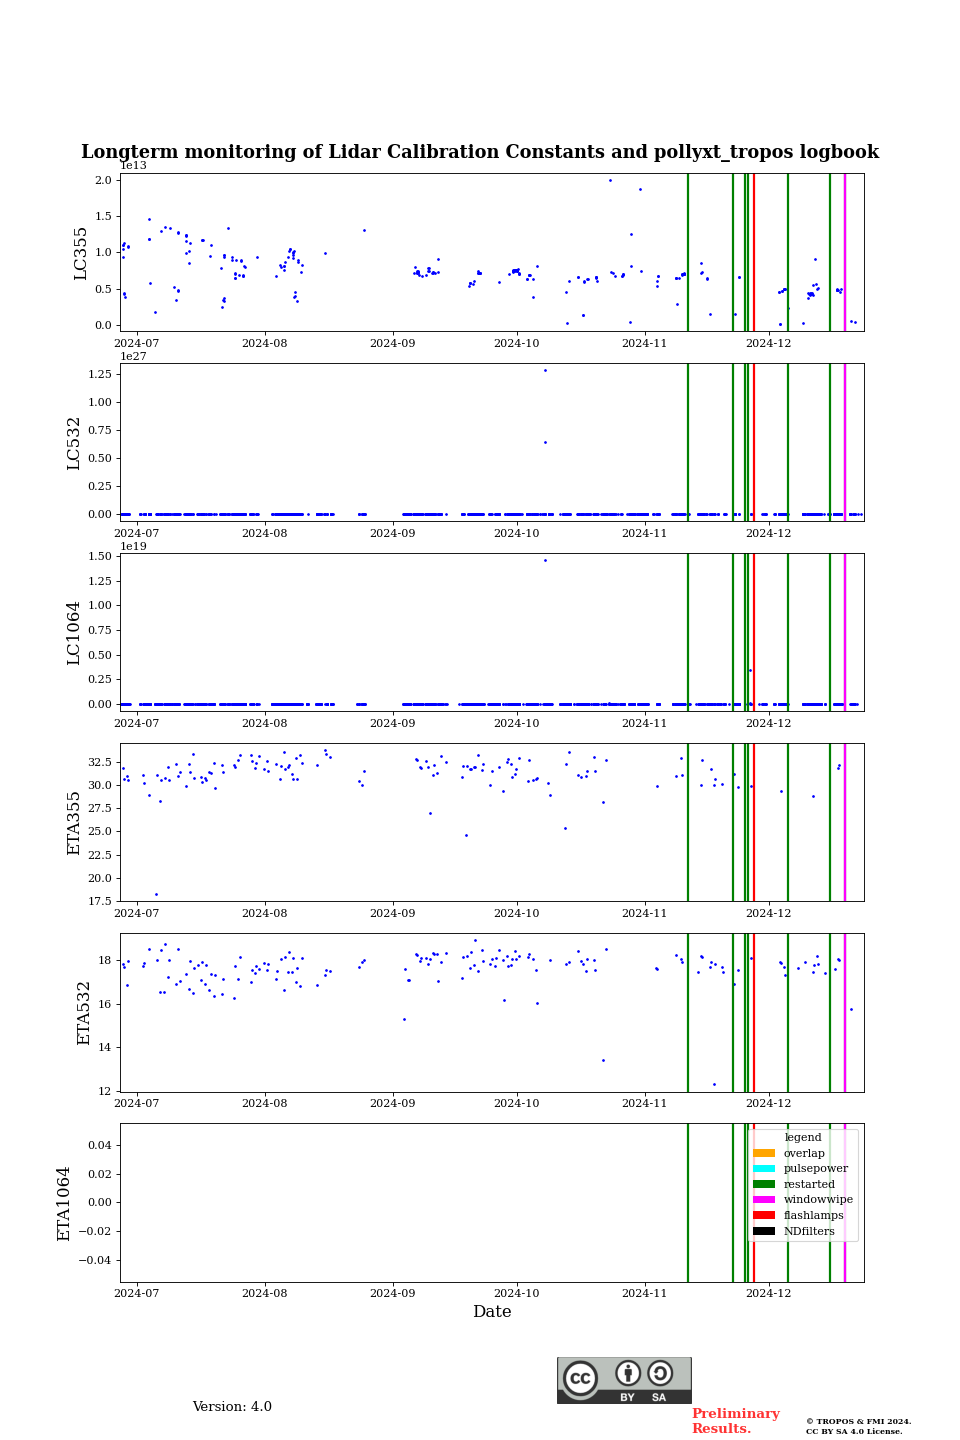Click the cyan pulsepower legend swatch

point(764,1169)
